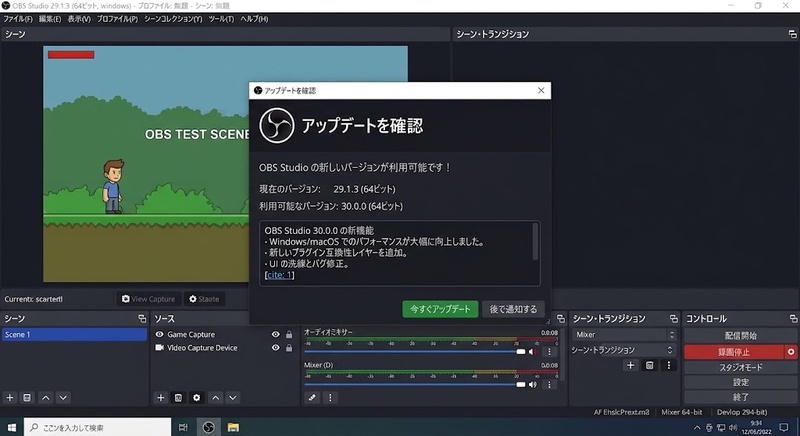
Task: Unmute the オーディオミキサー channel with its red speaker
Action: pos(533,352)
